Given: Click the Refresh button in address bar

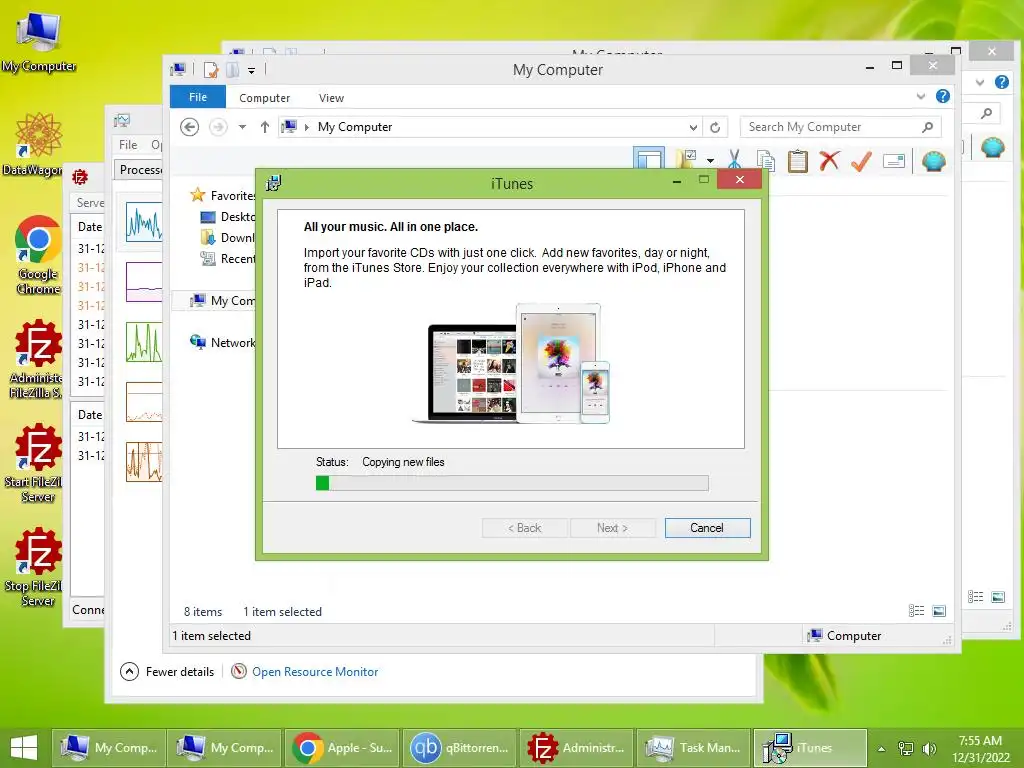Looking at the screenshot, I should (715, 127).
